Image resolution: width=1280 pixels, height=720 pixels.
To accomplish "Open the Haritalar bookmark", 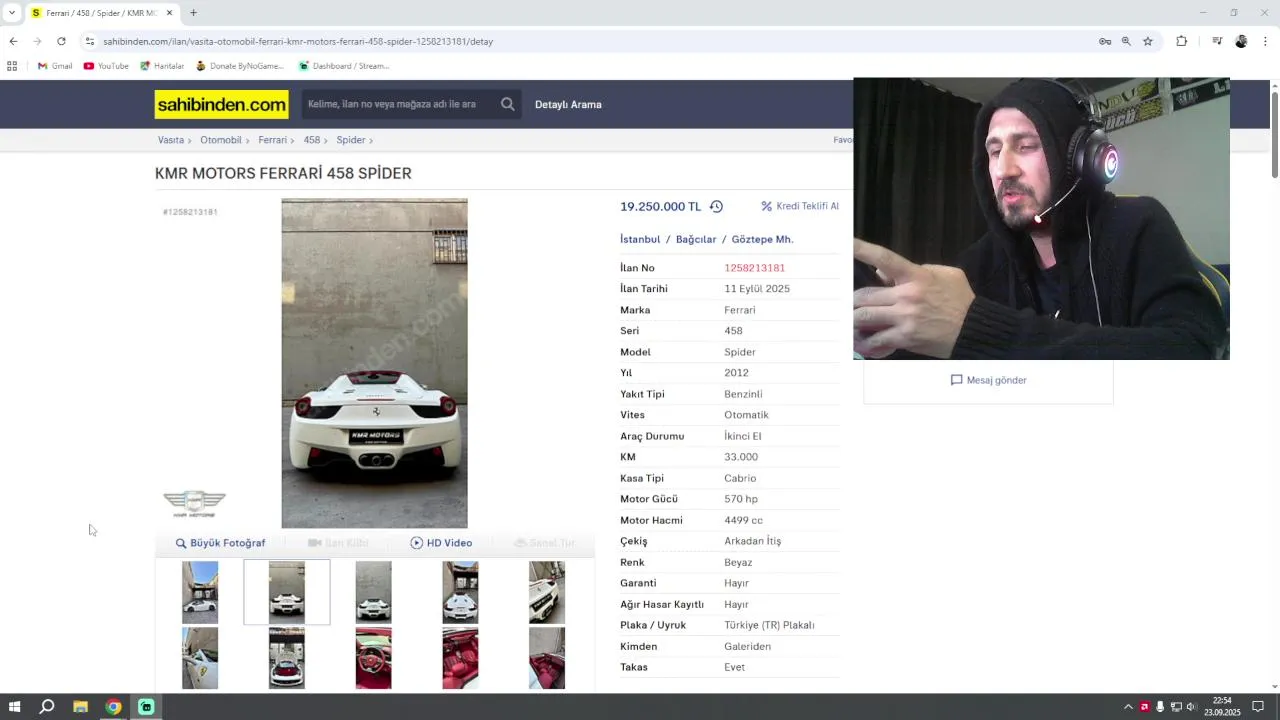I will (x=162, y=66).
